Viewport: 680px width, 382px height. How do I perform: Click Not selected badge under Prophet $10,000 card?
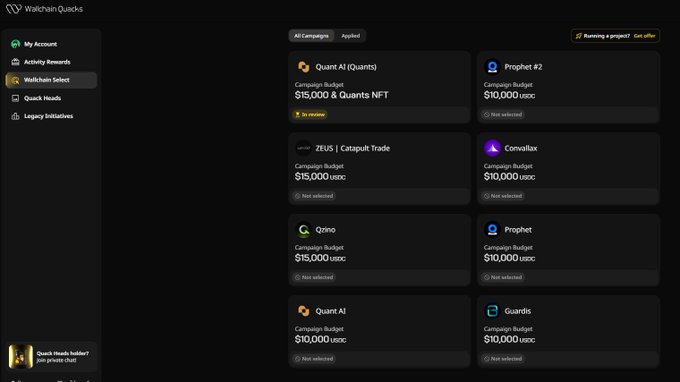tap(503, 277)
